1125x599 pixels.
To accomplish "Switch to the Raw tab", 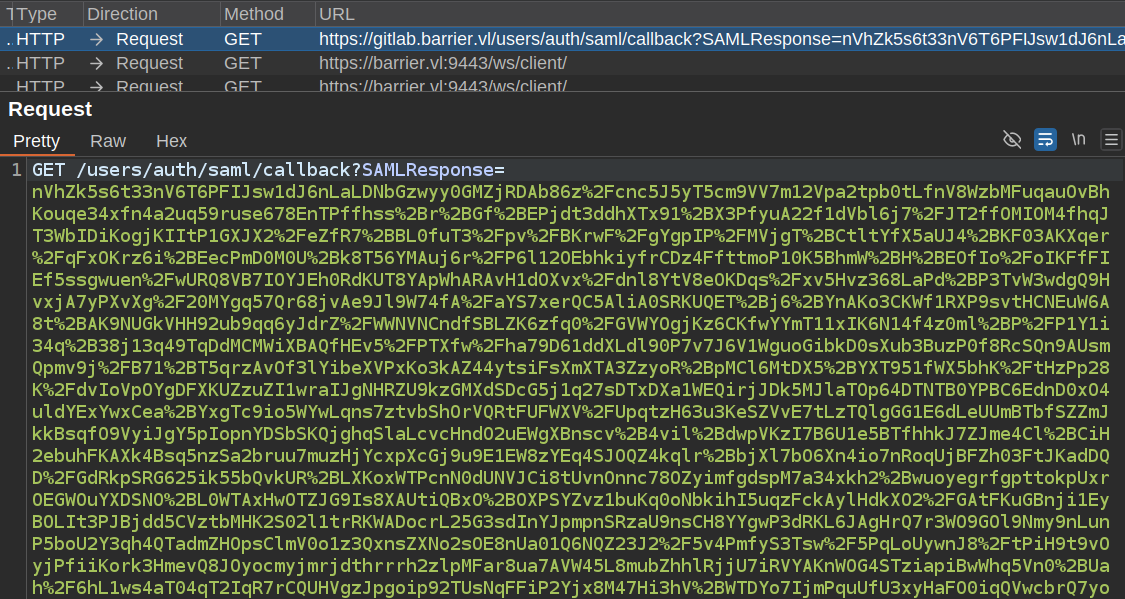I will [108, 141].
